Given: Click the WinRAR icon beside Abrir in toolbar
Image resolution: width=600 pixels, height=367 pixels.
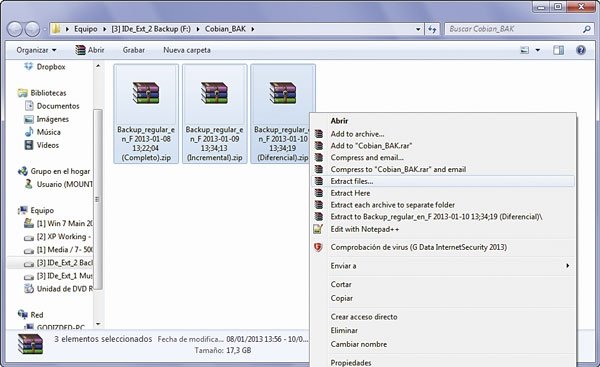Looking at the screenshot, I should (x=80, y=50).
